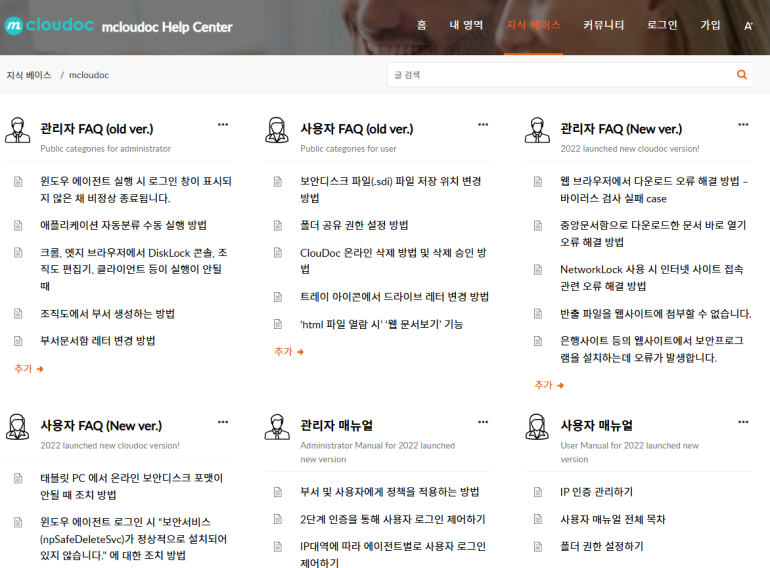Open article 2단계 인증을 통해 사용자 로그인 제어하기
Screen dimensions: 770x568
pyautogui.click(x=392, y=519)
